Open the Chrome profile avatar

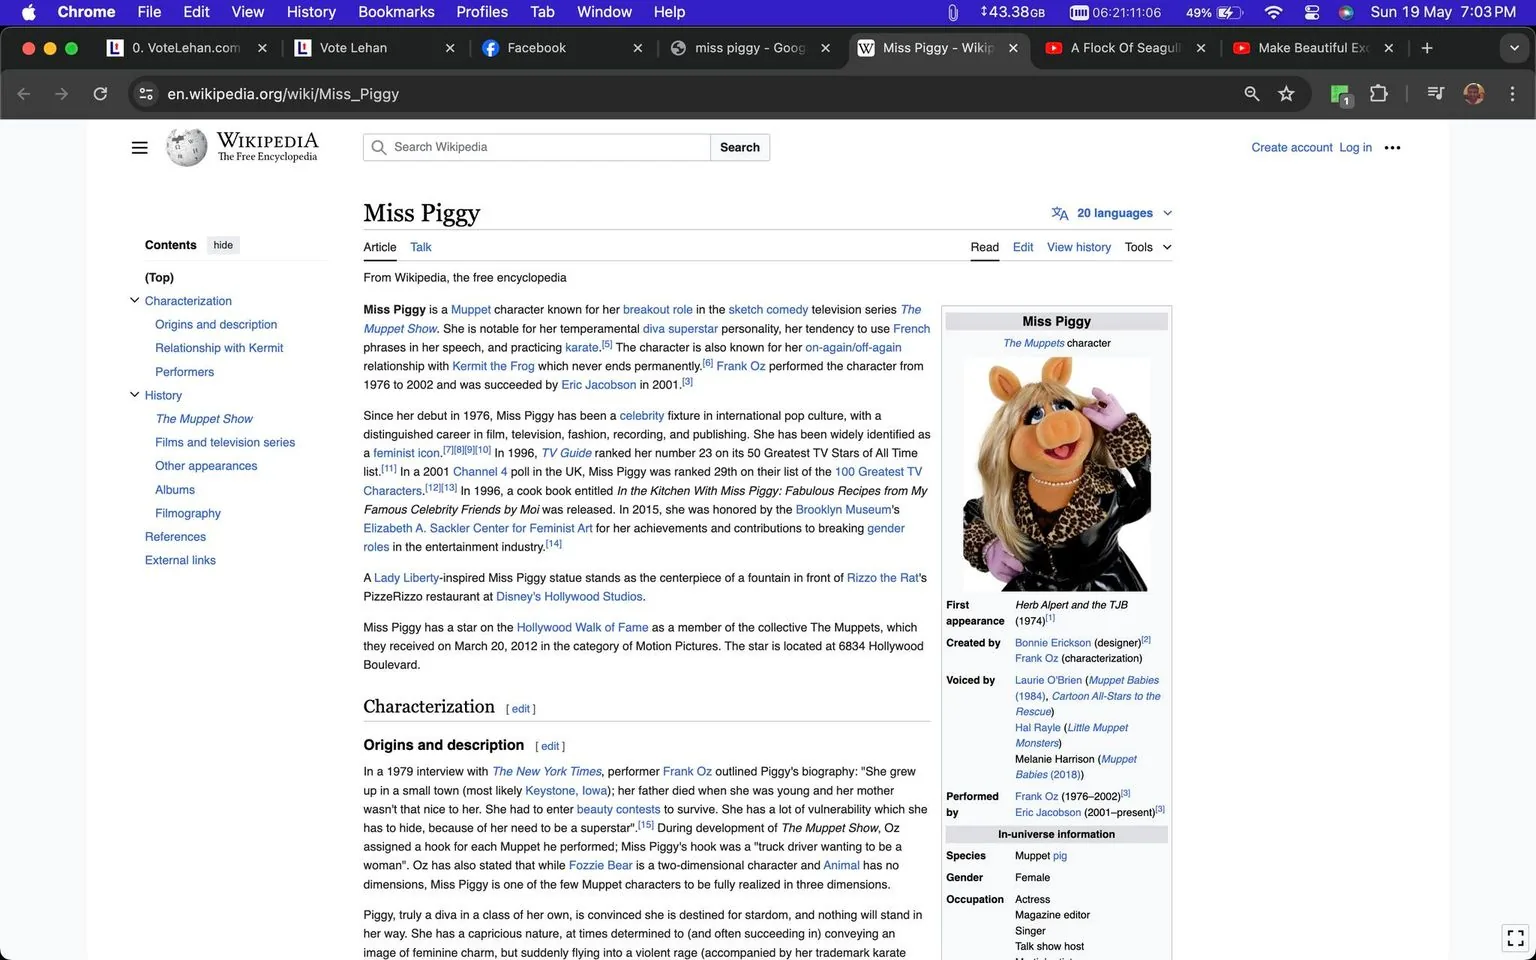(1474, 93)
